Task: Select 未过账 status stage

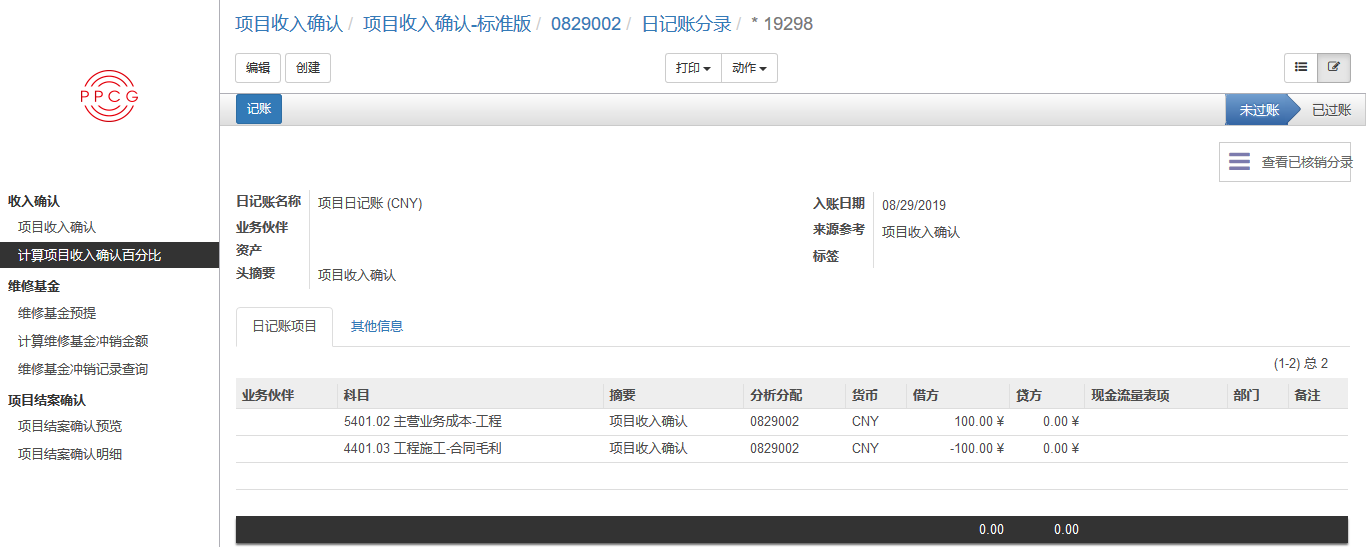Action: pyautogui.click(x=1258, y=110)
